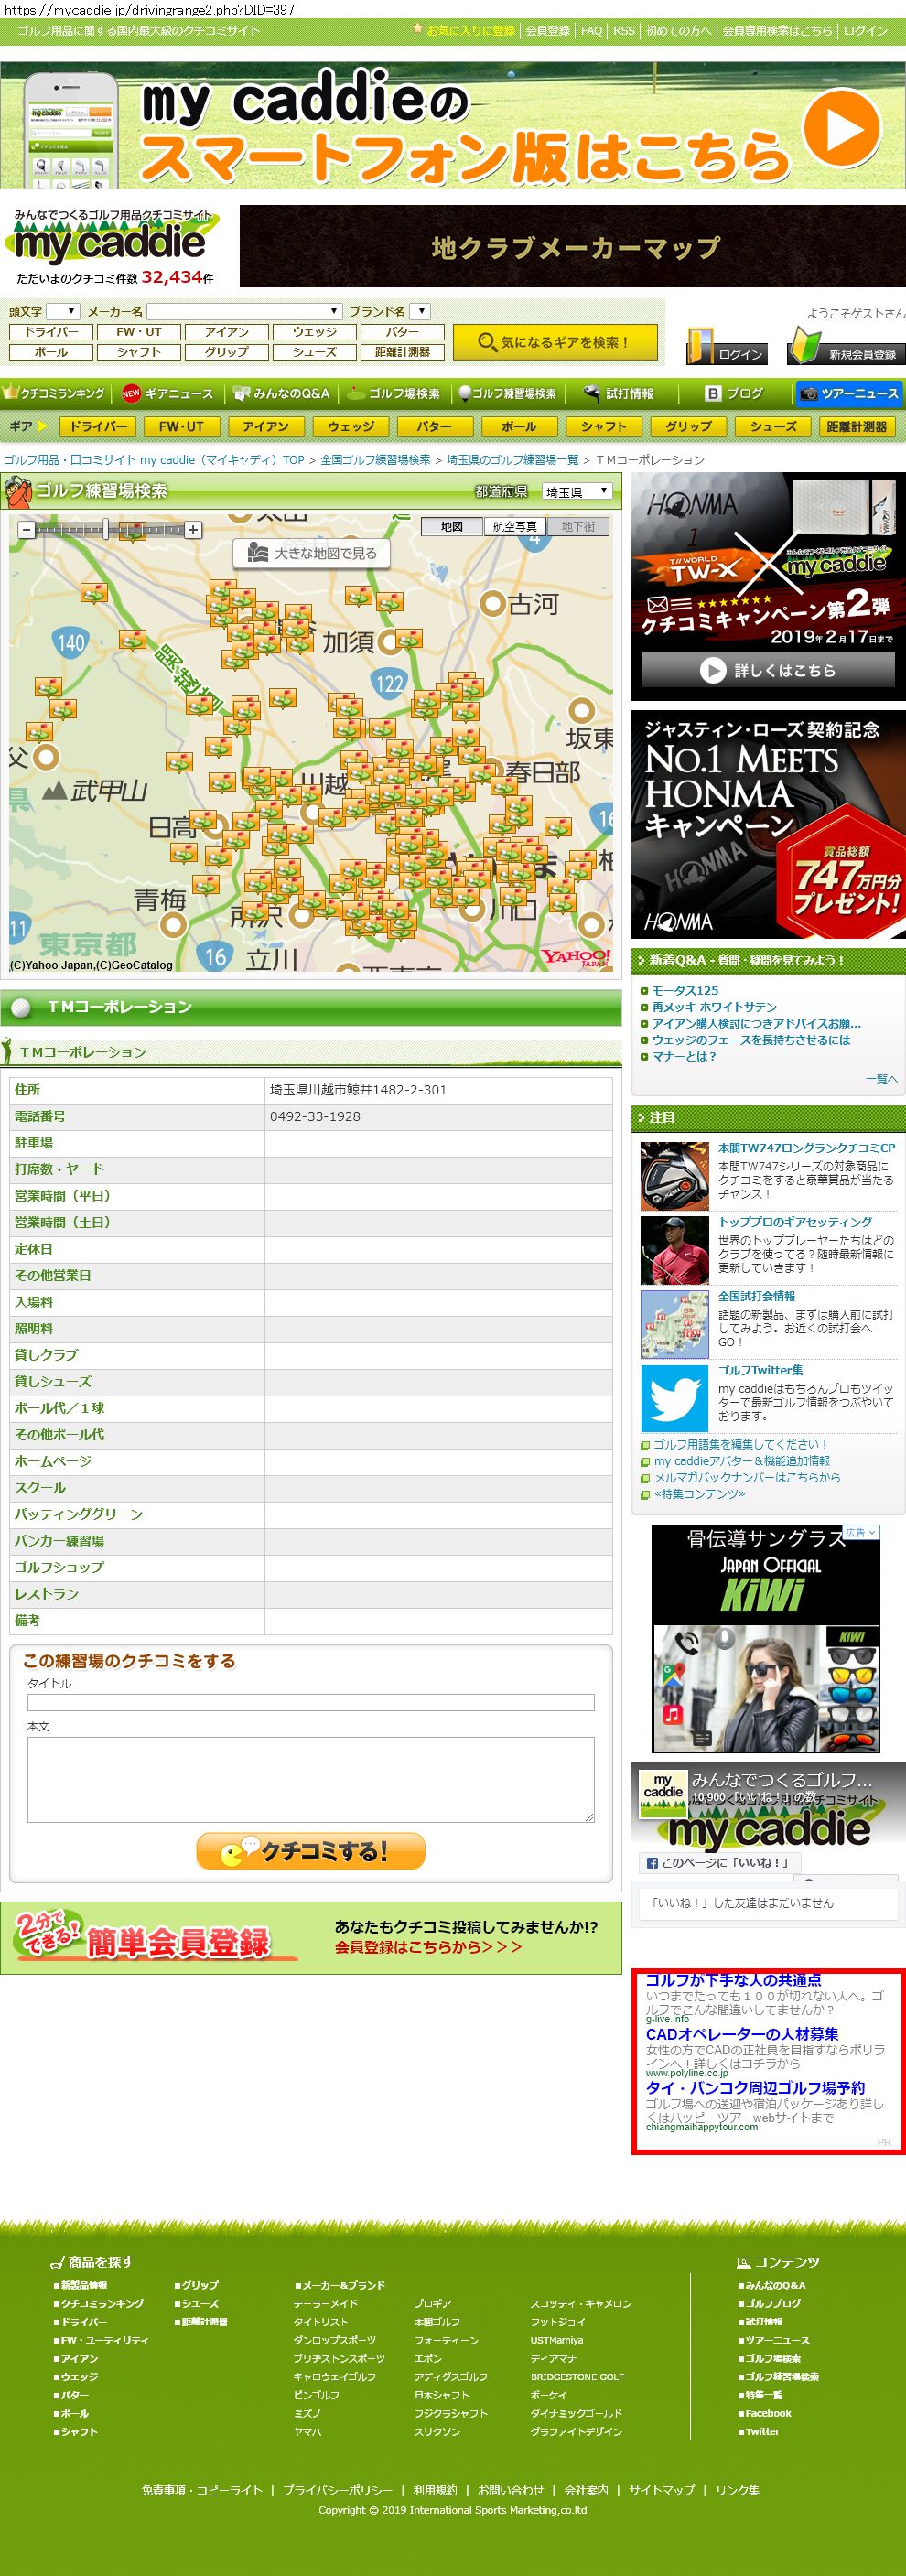
Task: Switch map to 地図 view
Action: tap(452, 527)
